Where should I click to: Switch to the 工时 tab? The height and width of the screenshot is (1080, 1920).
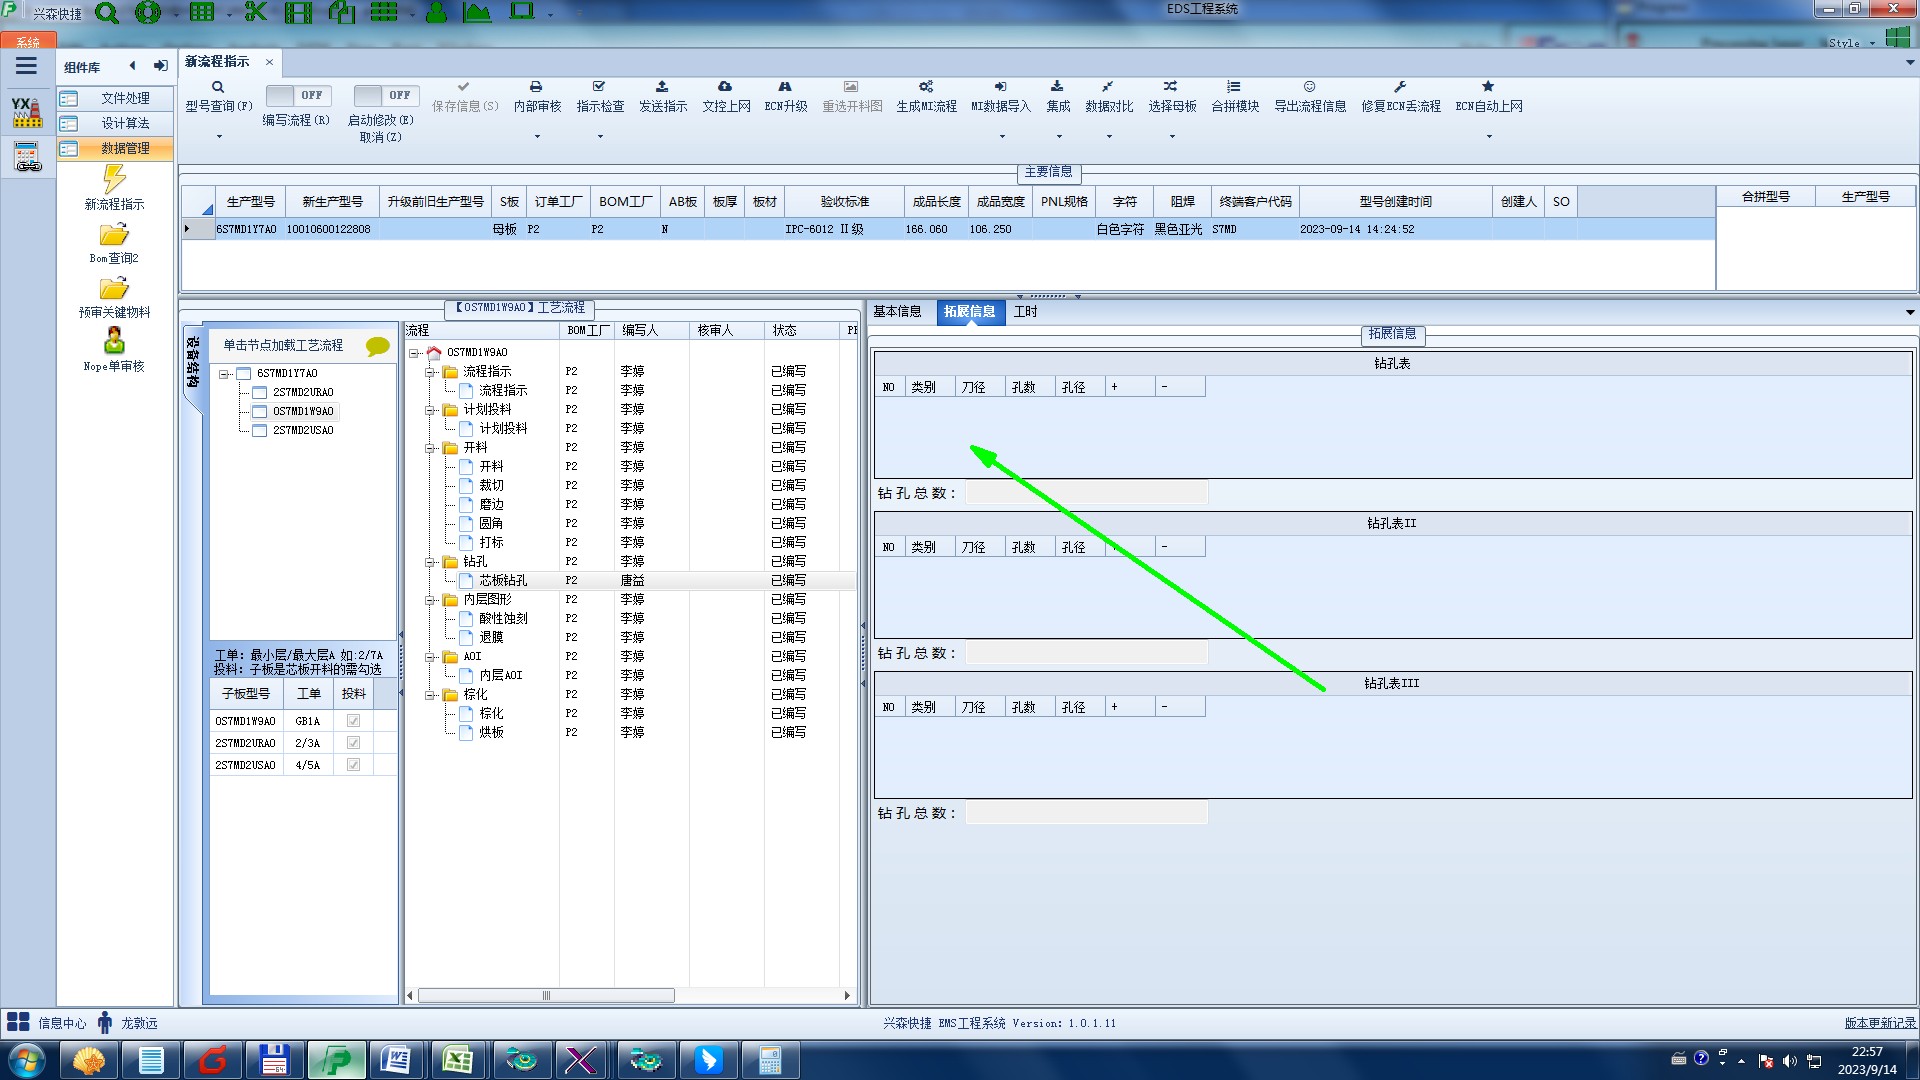coord(1025,312)
